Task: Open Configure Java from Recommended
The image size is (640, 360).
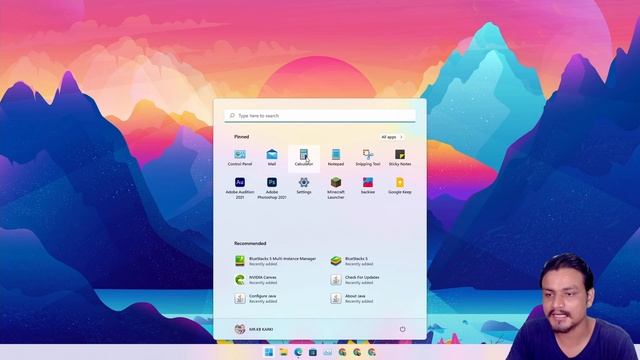Action: coord(256,298)
